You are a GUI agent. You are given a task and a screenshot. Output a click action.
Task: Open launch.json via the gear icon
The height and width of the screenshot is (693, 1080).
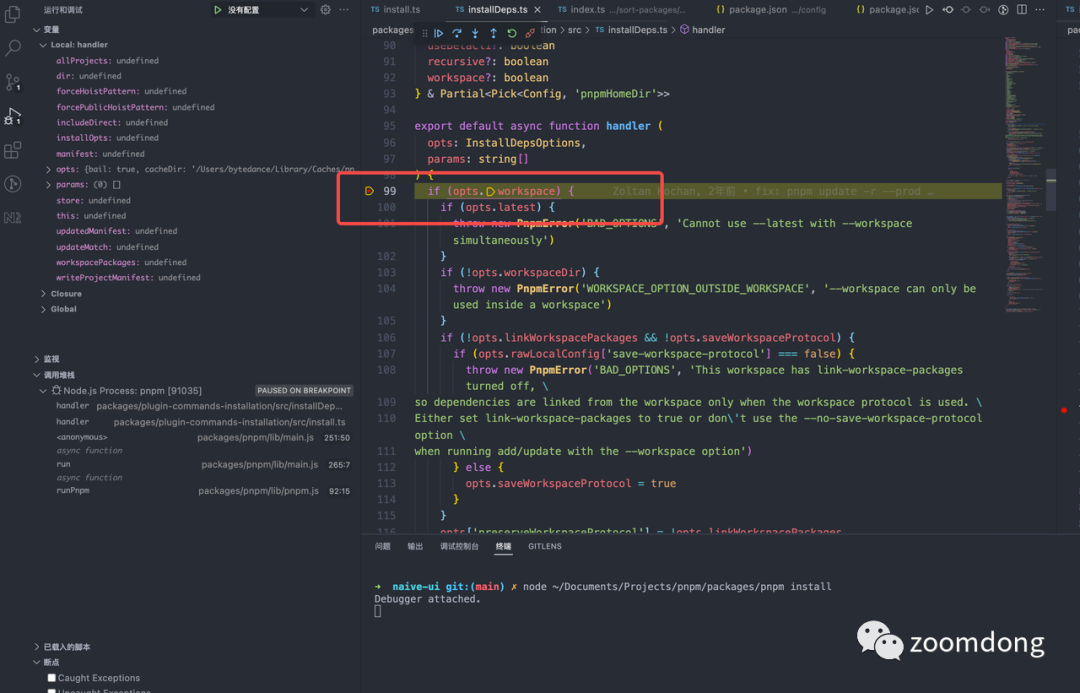325,10
